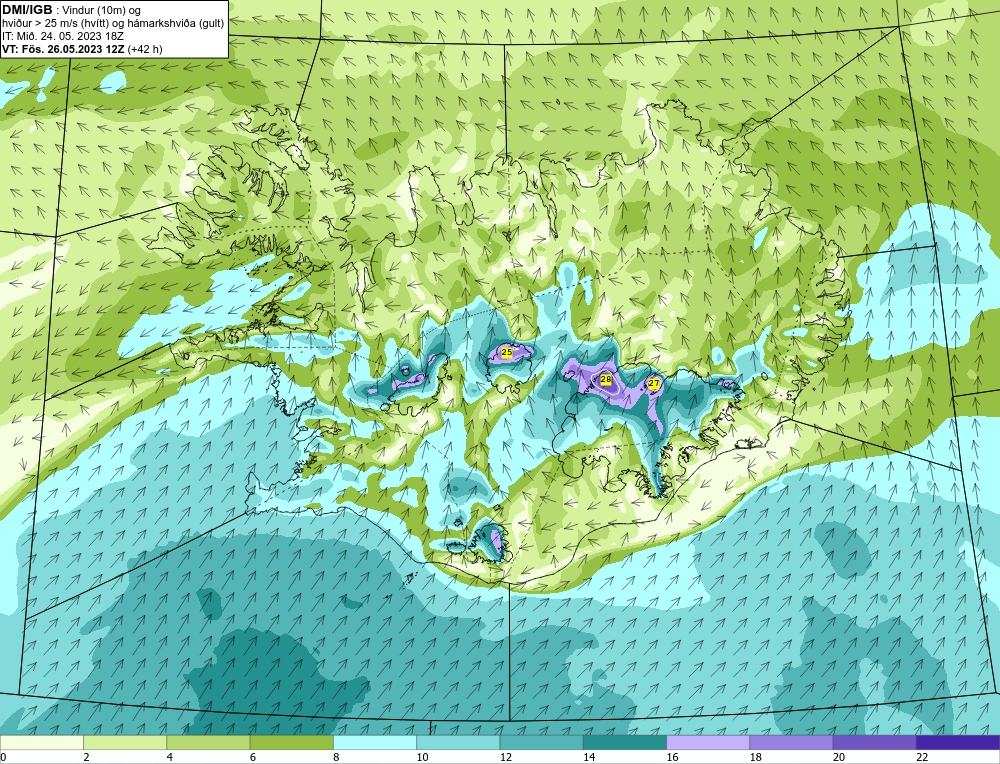This screenshot has width=1000, height=764.
Task: Click the scale number 16
Action: [672, 757]
